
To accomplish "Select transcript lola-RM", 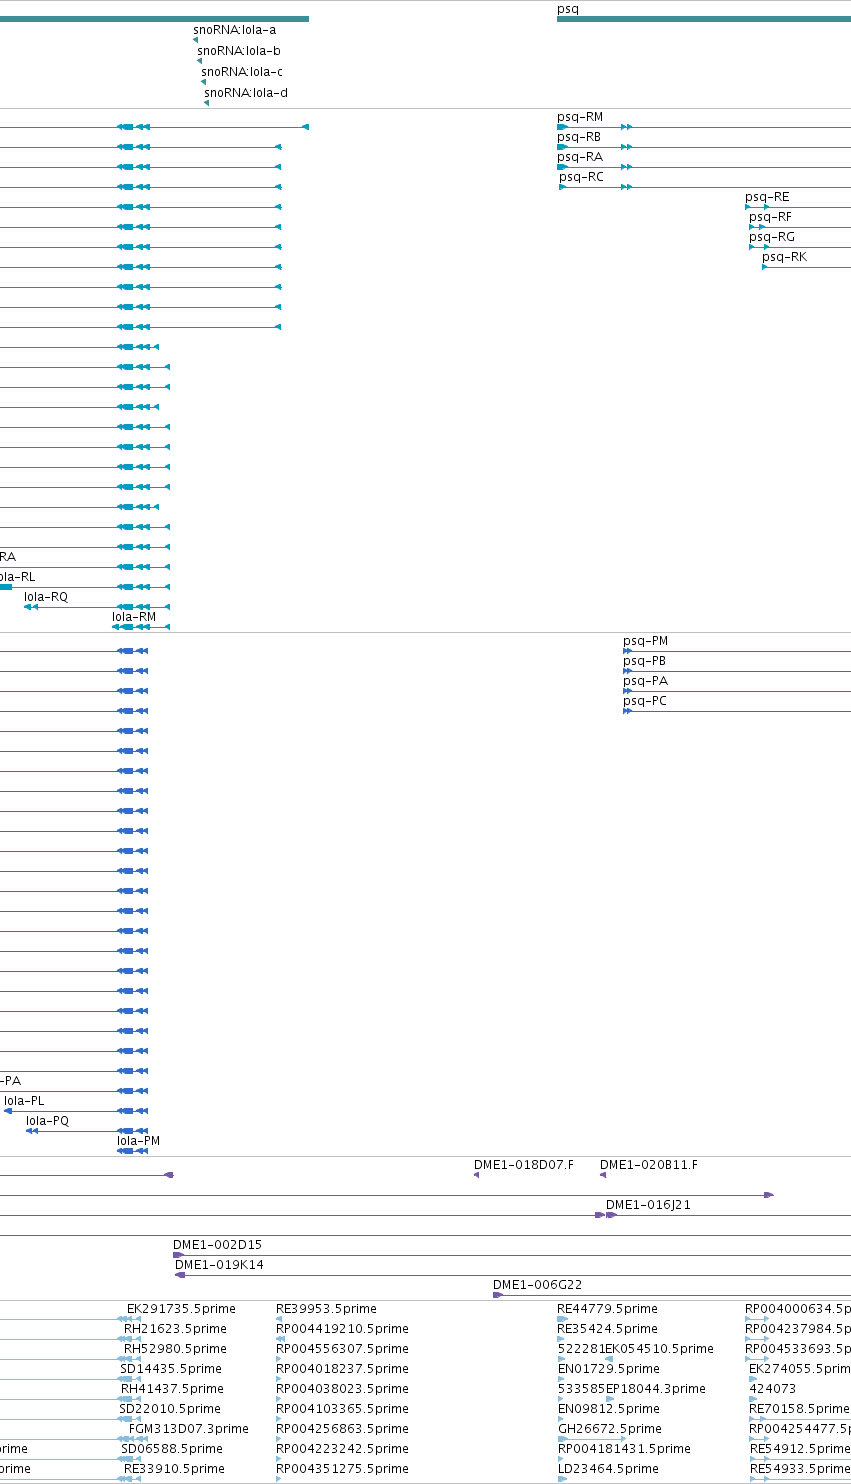I will point(134,617).
